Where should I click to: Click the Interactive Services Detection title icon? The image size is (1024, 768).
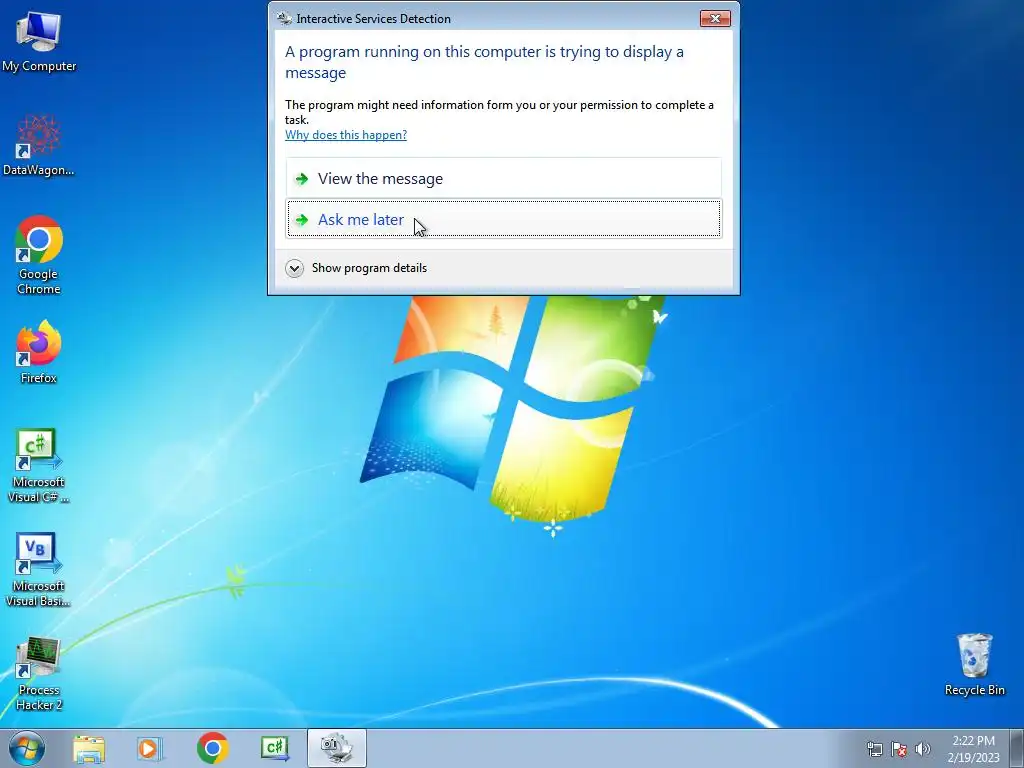tap(284, 18)
